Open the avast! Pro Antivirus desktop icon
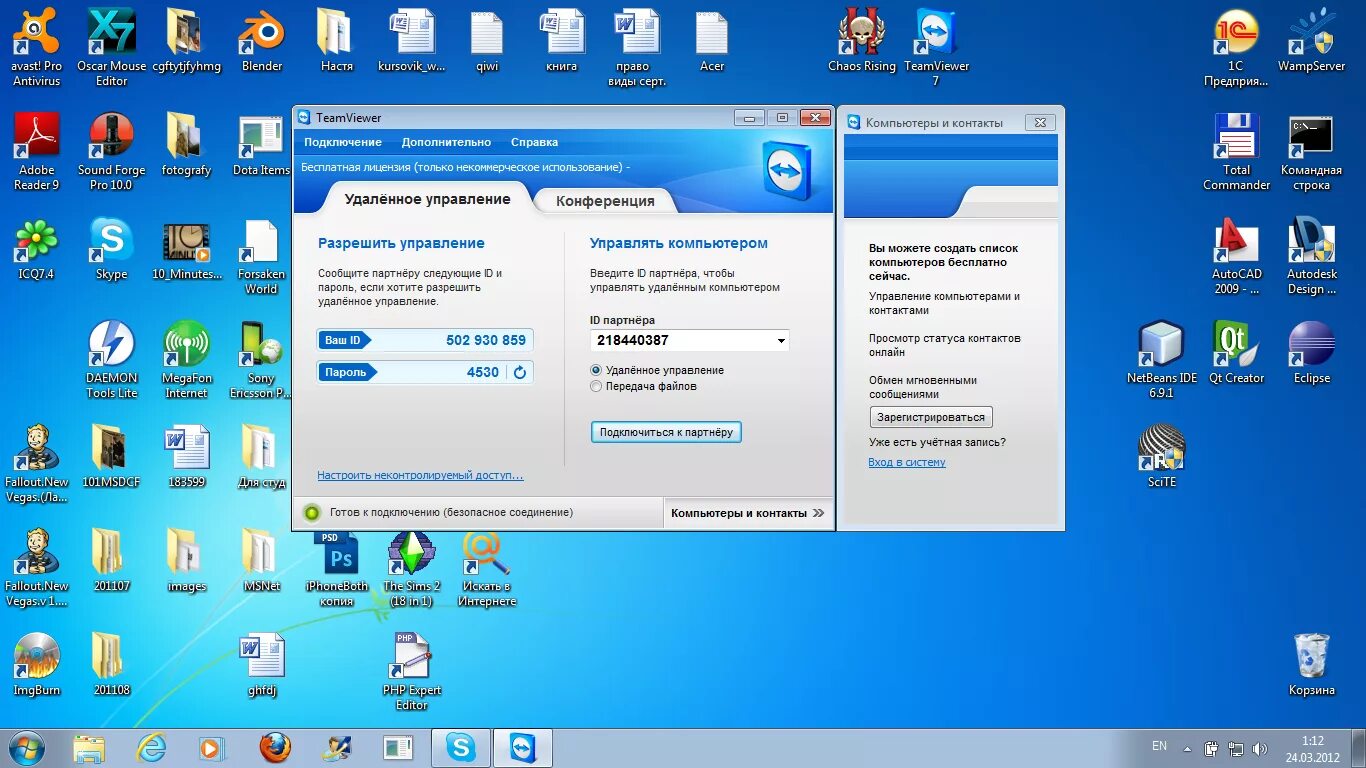The height and width of the screenshot is (768, 1366). (x=36, y=47)
